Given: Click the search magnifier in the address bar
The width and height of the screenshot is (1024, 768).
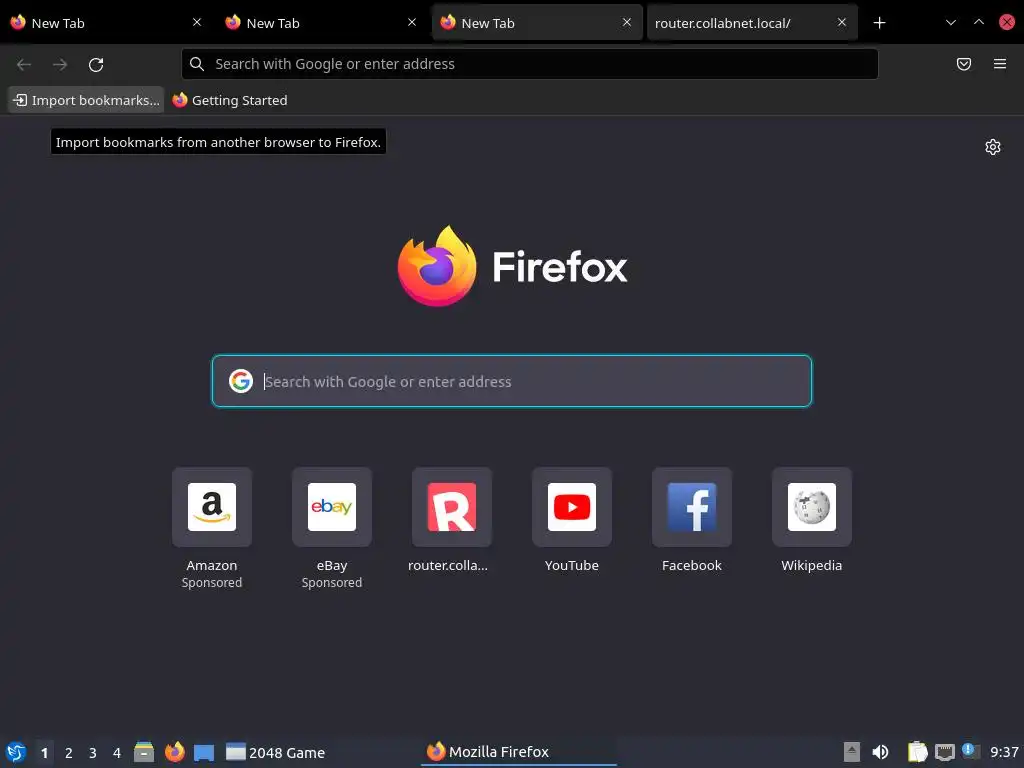Looking at the screenshot, I should pos(197,64).
